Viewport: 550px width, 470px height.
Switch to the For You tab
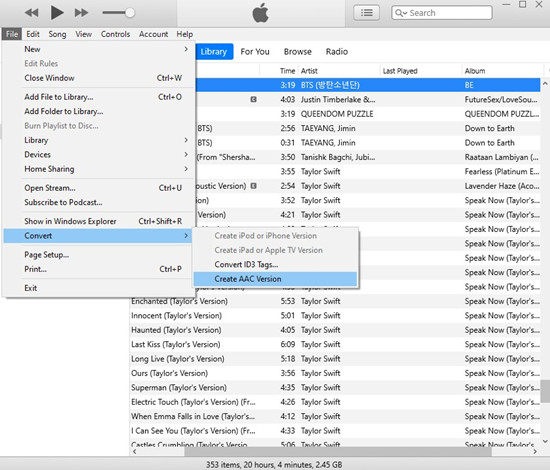pos(255,52)
